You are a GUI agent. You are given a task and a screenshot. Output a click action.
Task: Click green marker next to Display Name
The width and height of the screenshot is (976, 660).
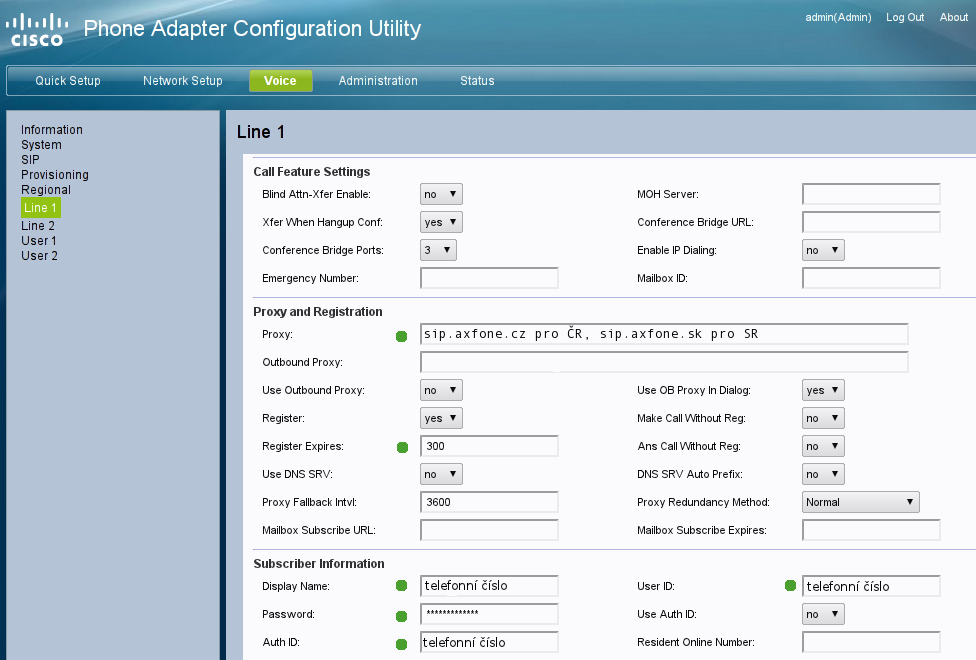[x=402, y=586]
